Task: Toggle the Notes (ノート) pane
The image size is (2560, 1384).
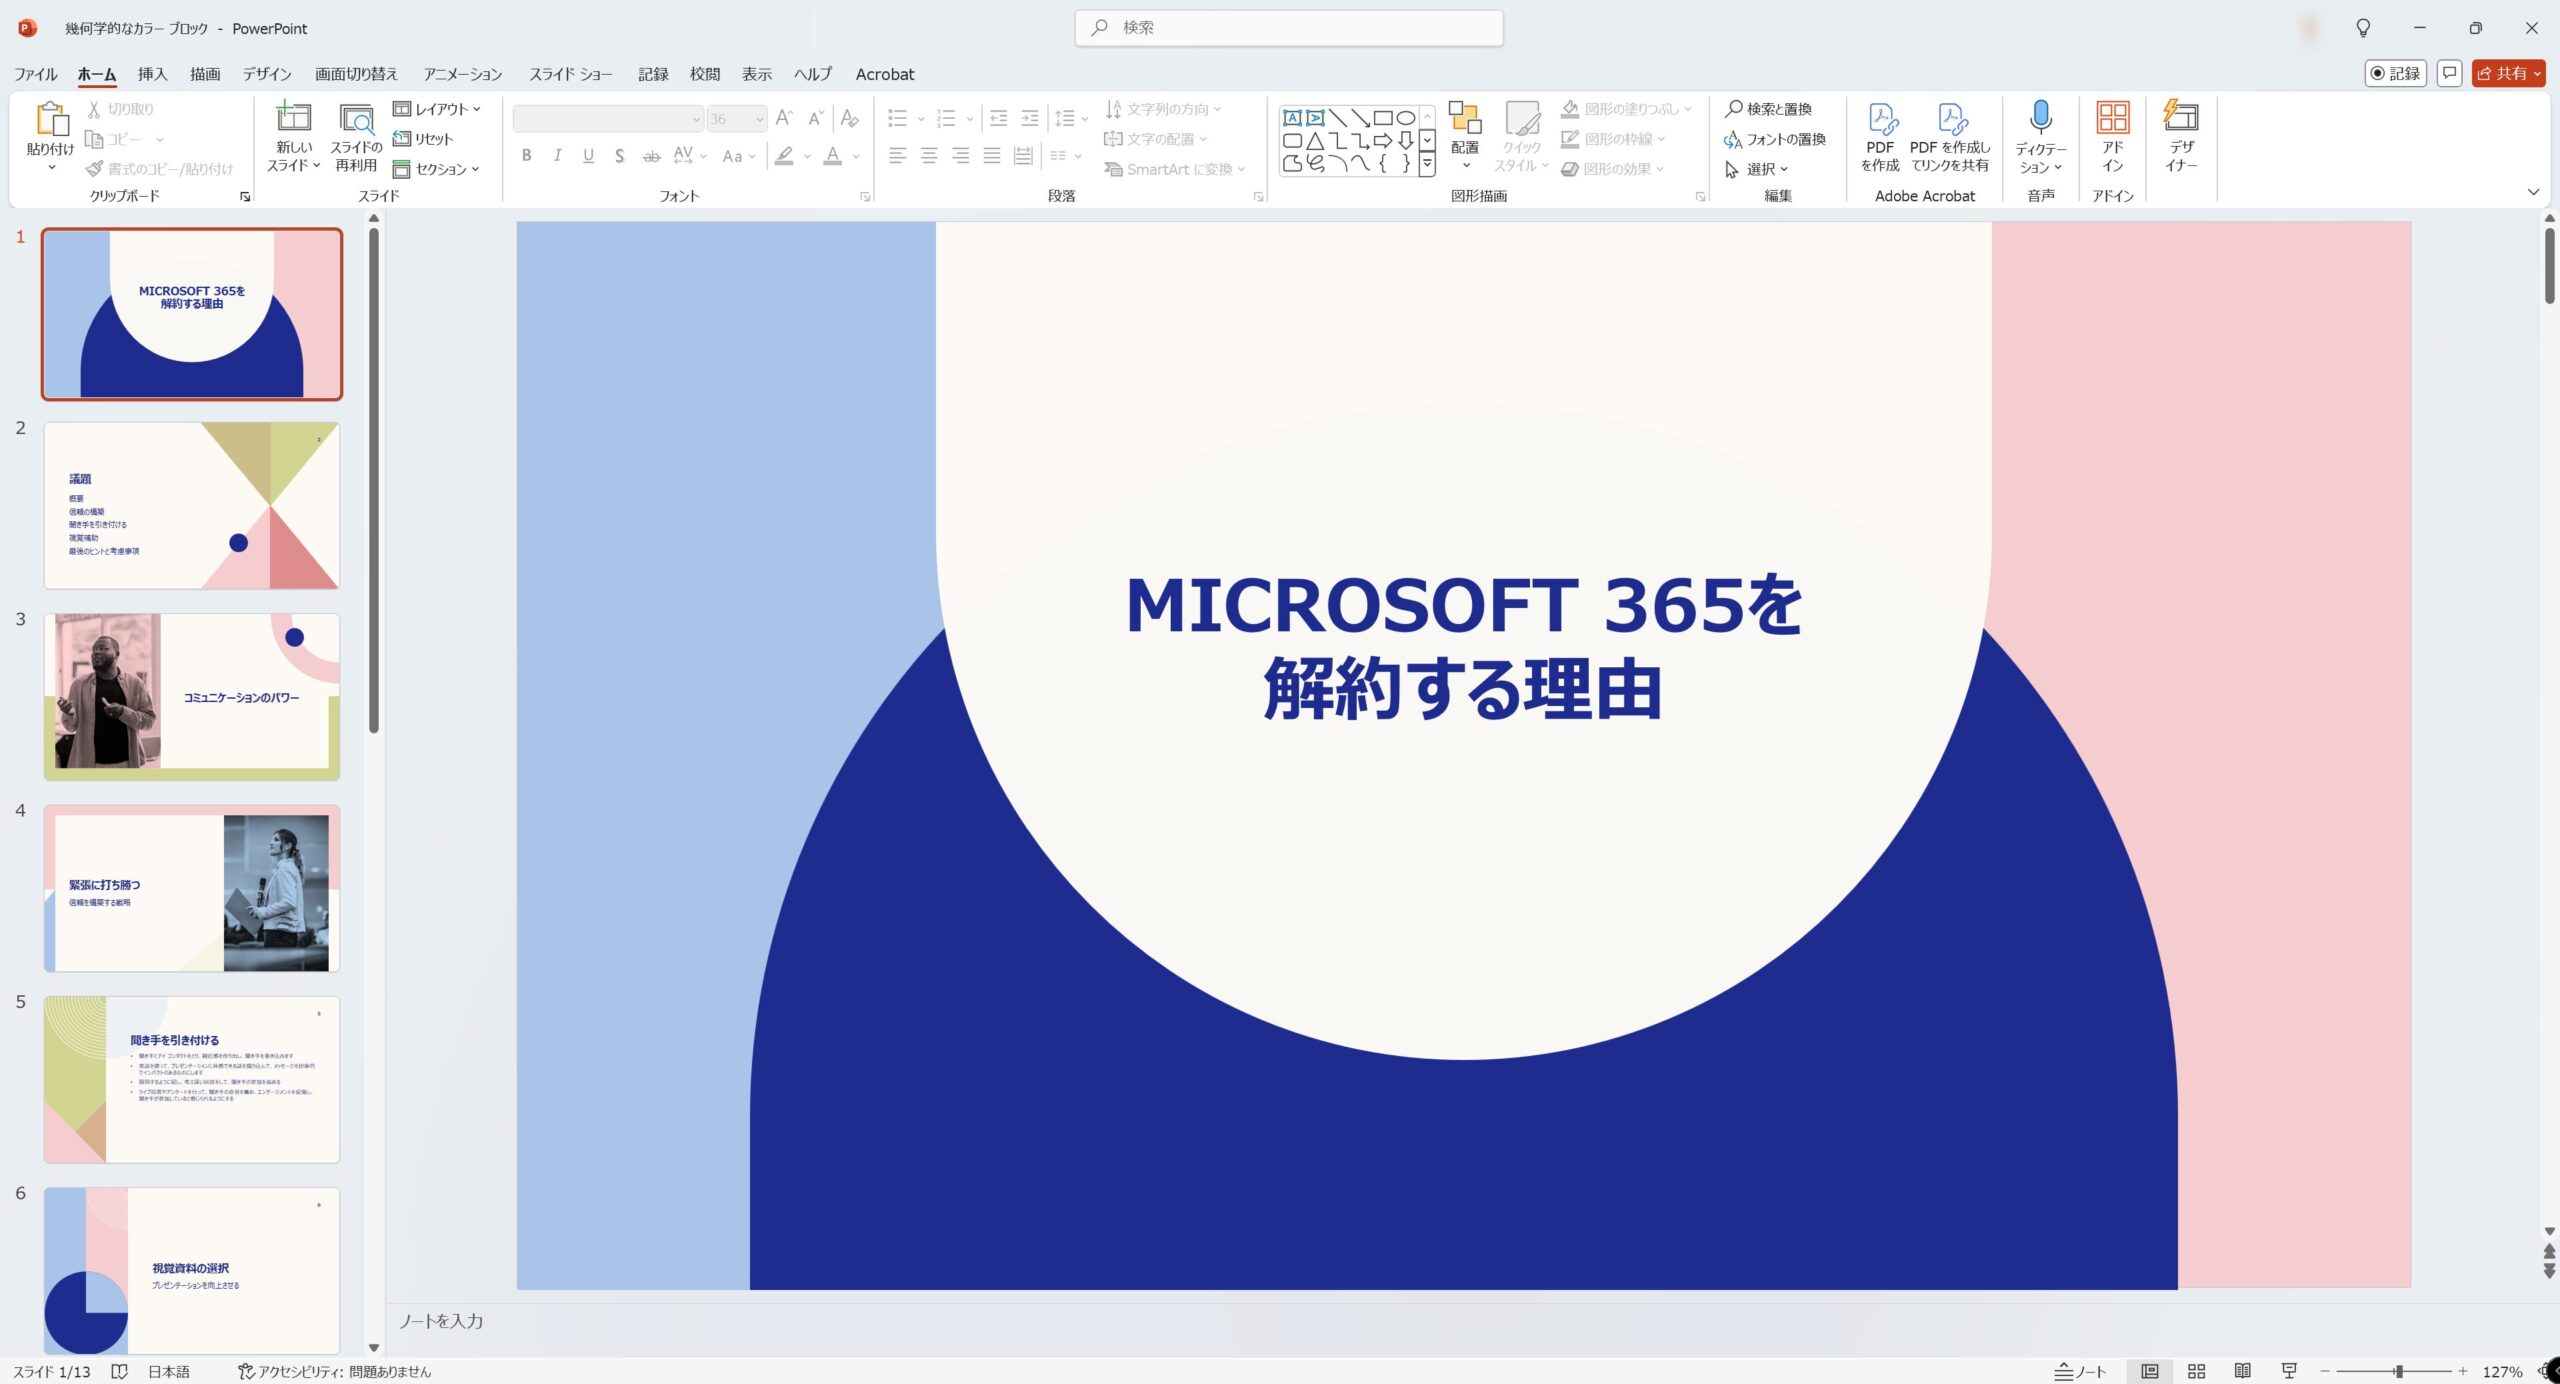Action: click(2080, 1371)
